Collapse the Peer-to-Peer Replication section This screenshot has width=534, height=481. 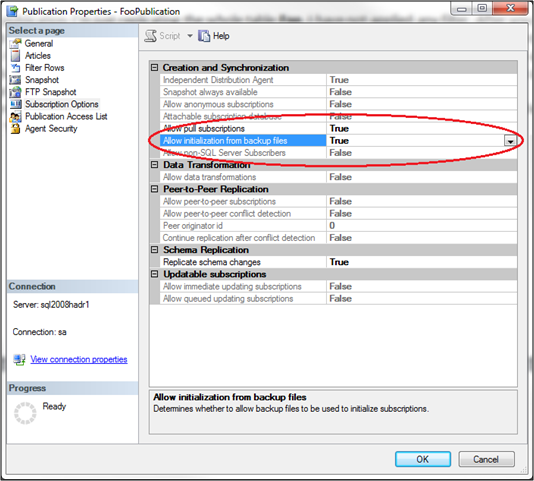[155, 189]
